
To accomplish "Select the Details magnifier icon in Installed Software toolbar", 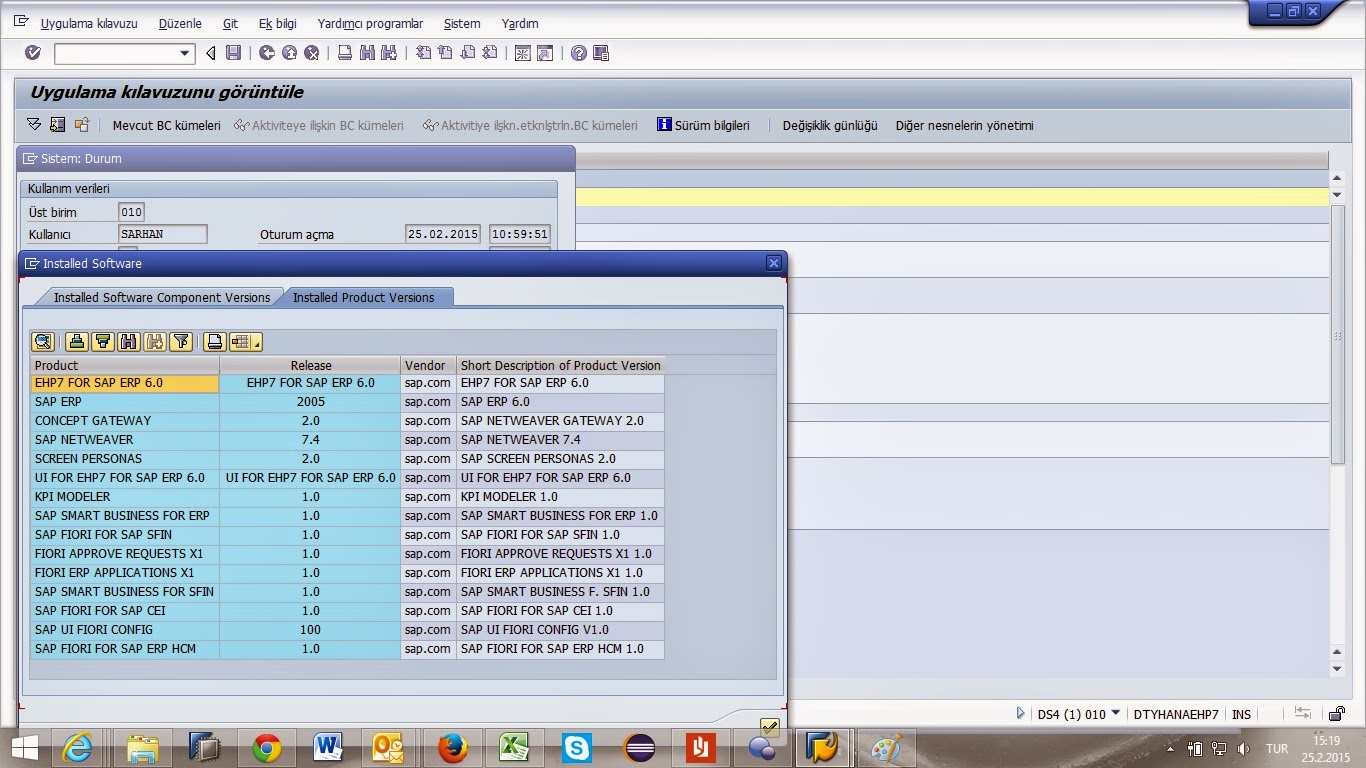I will tap(42, 342).
